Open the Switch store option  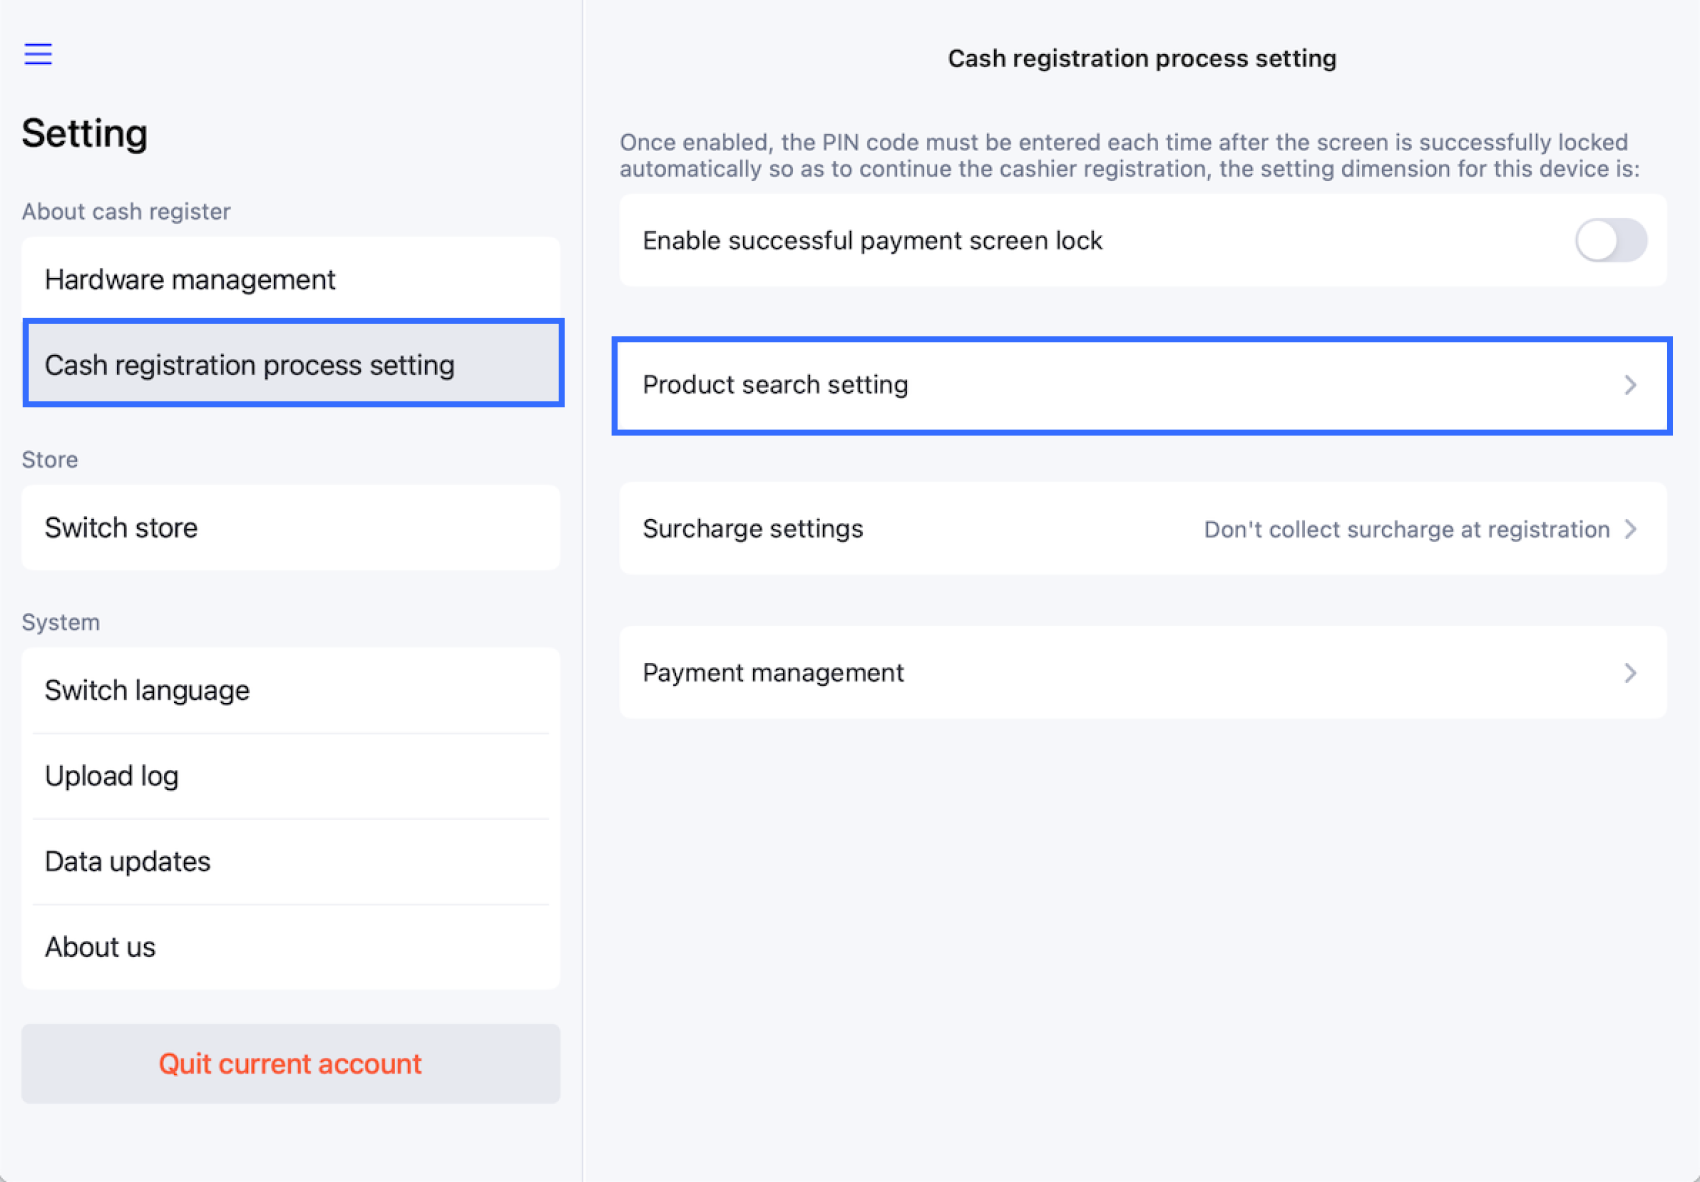click(290, 527)
